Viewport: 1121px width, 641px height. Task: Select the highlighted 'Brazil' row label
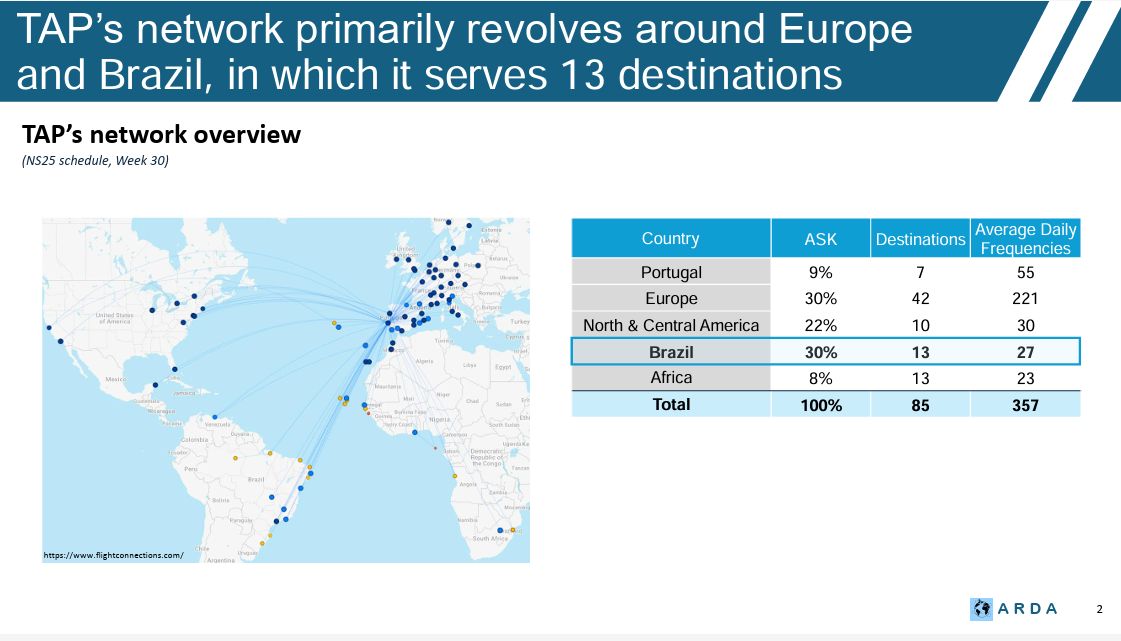(x=671, y=352)
